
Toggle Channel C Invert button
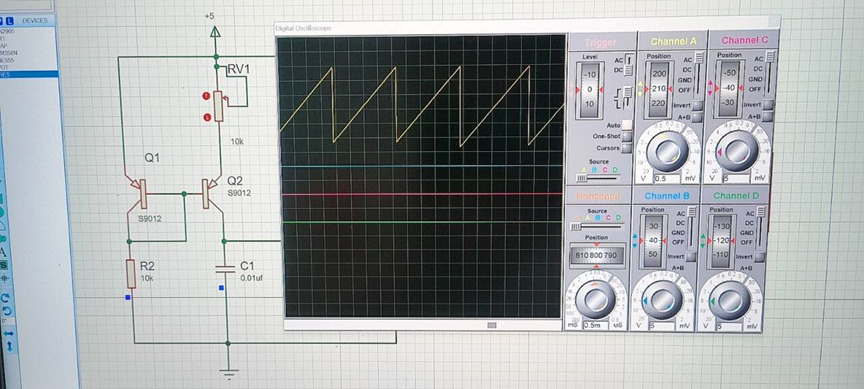coord(768,105)
